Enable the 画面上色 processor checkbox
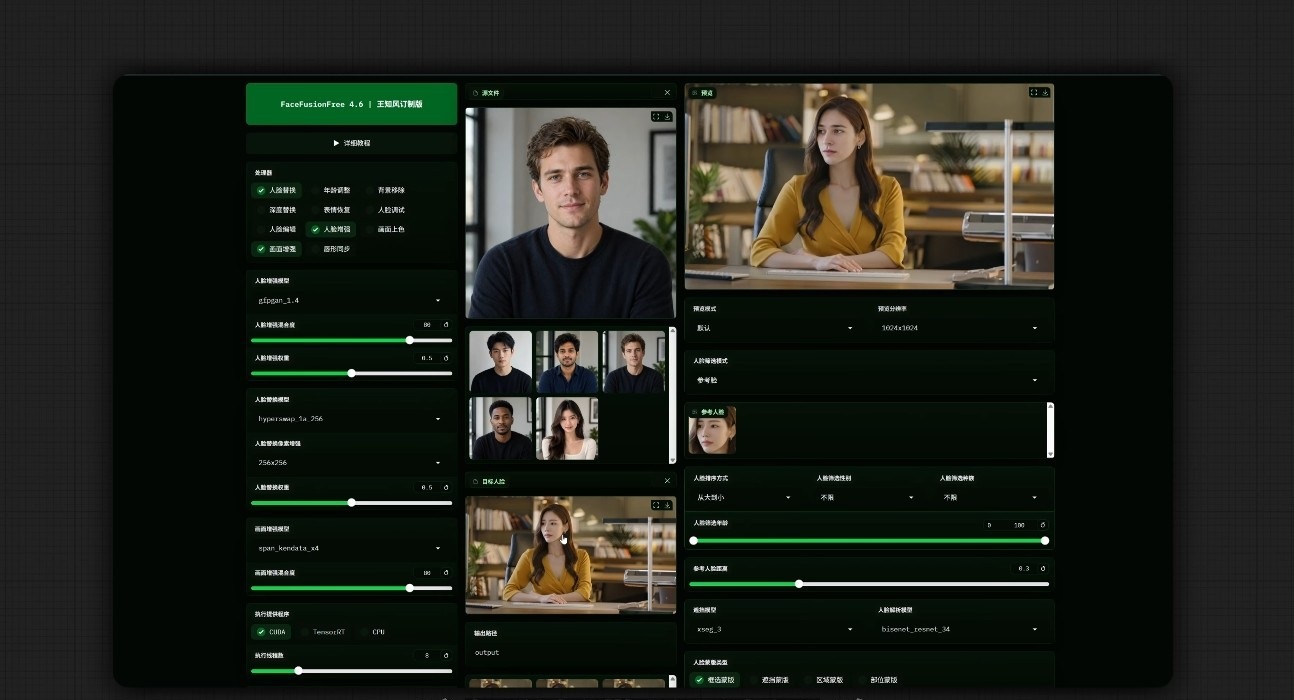Image resolution: width=1294 pixels, height=700 pixels. 370,229
